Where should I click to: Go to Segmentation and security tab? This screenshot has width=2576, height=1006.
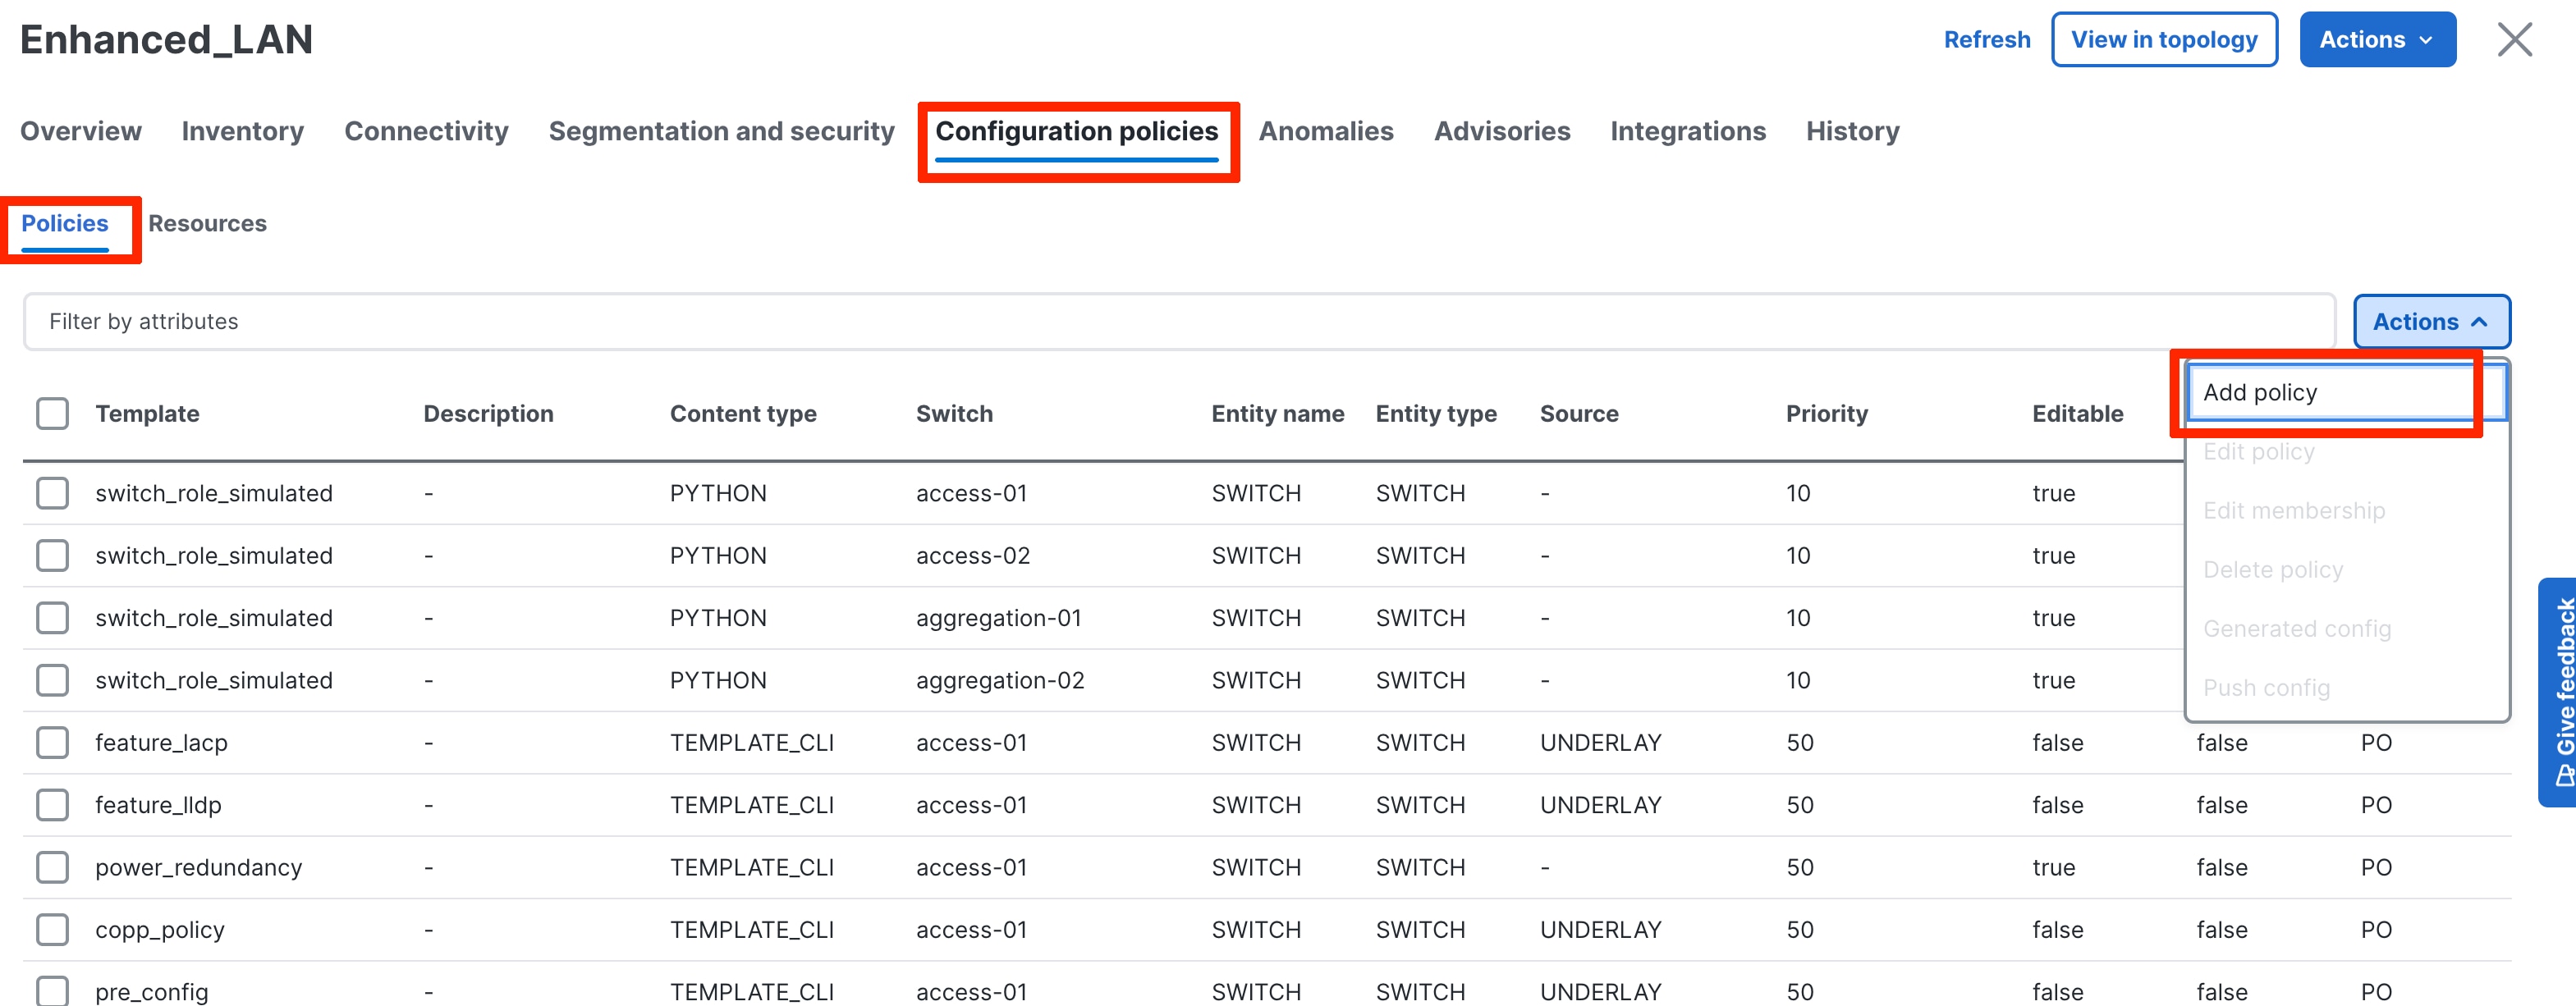point(721,131)
